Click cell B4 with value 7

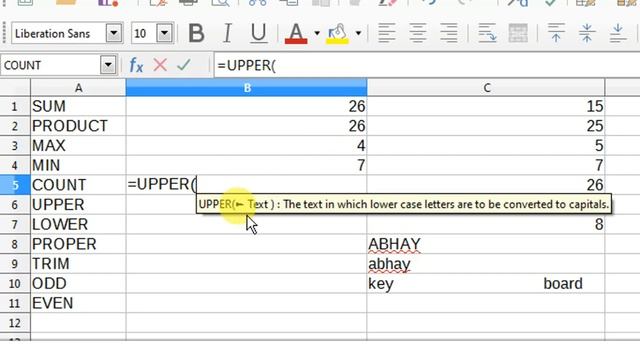tap(247, 165)
